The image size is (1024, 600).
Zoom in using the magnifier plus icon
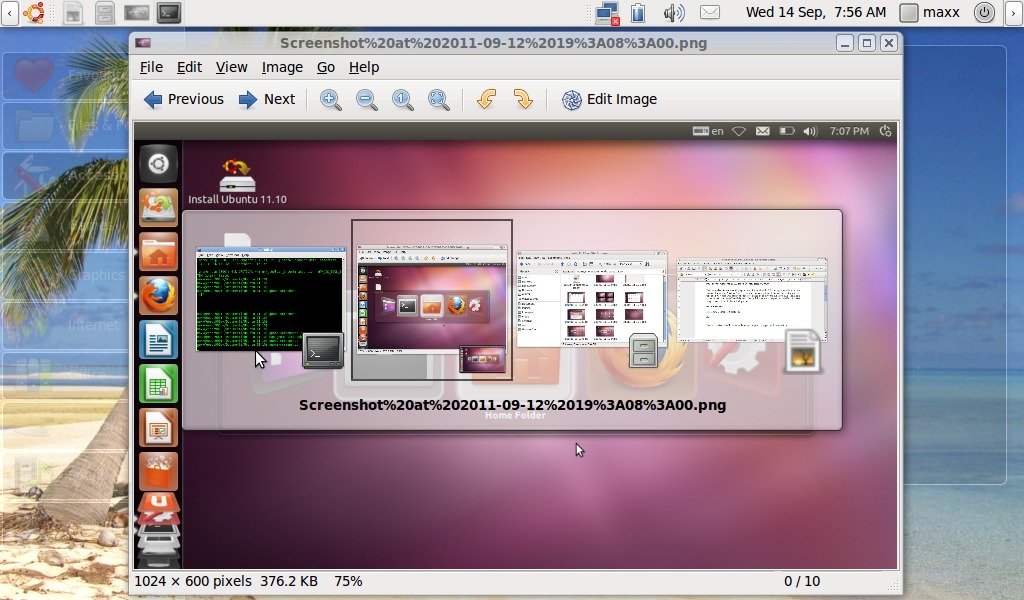(330, 99)
